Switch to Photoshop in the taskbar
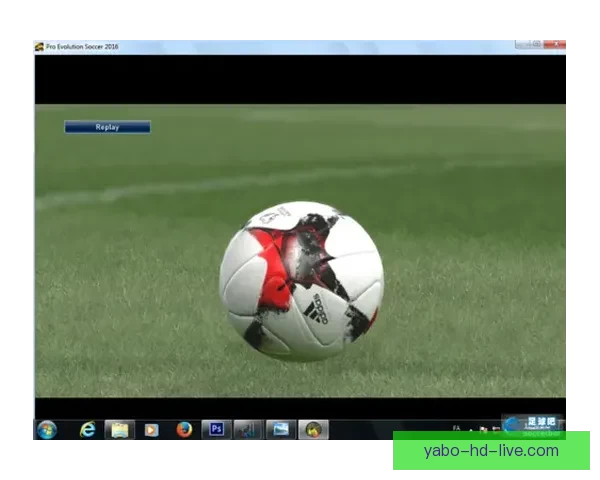This screenshot has height=480, width=600. 216,429
